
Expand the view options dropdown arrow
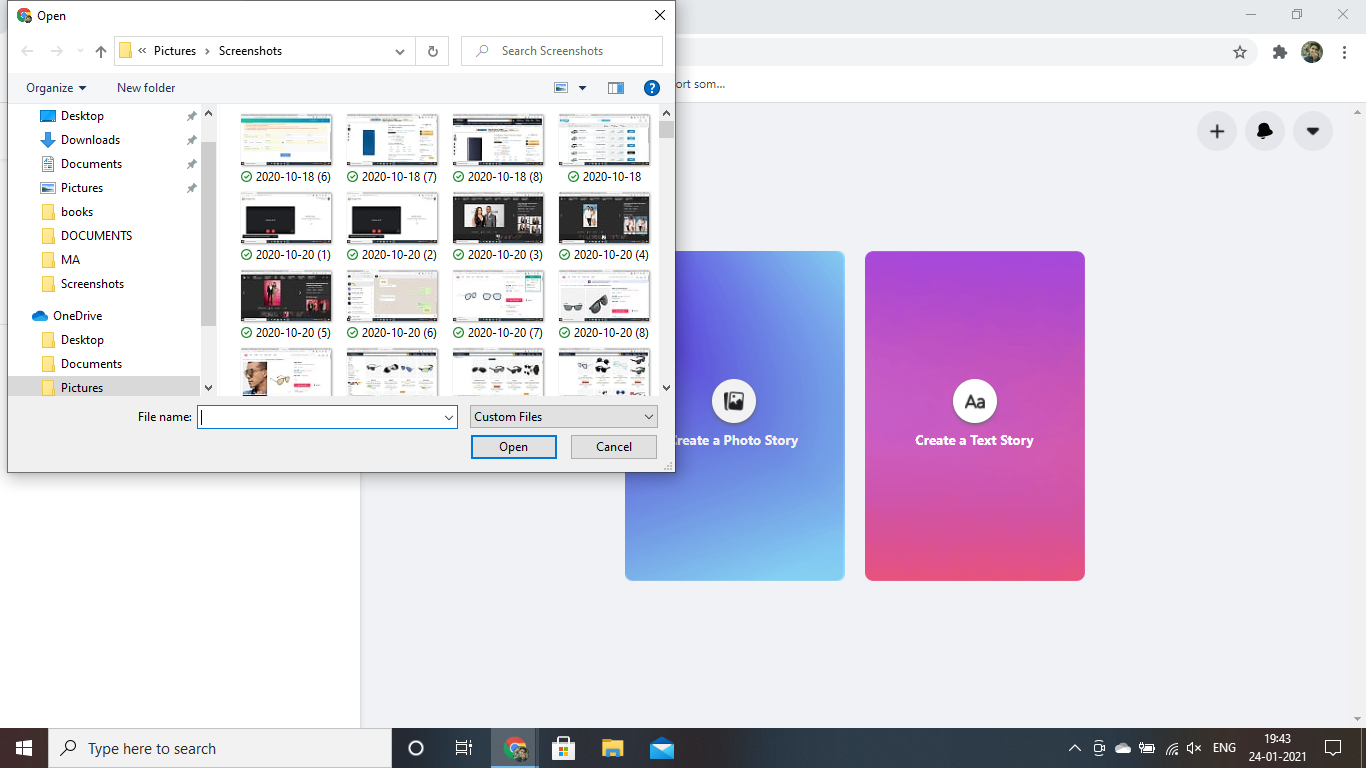tap(582, 88)
